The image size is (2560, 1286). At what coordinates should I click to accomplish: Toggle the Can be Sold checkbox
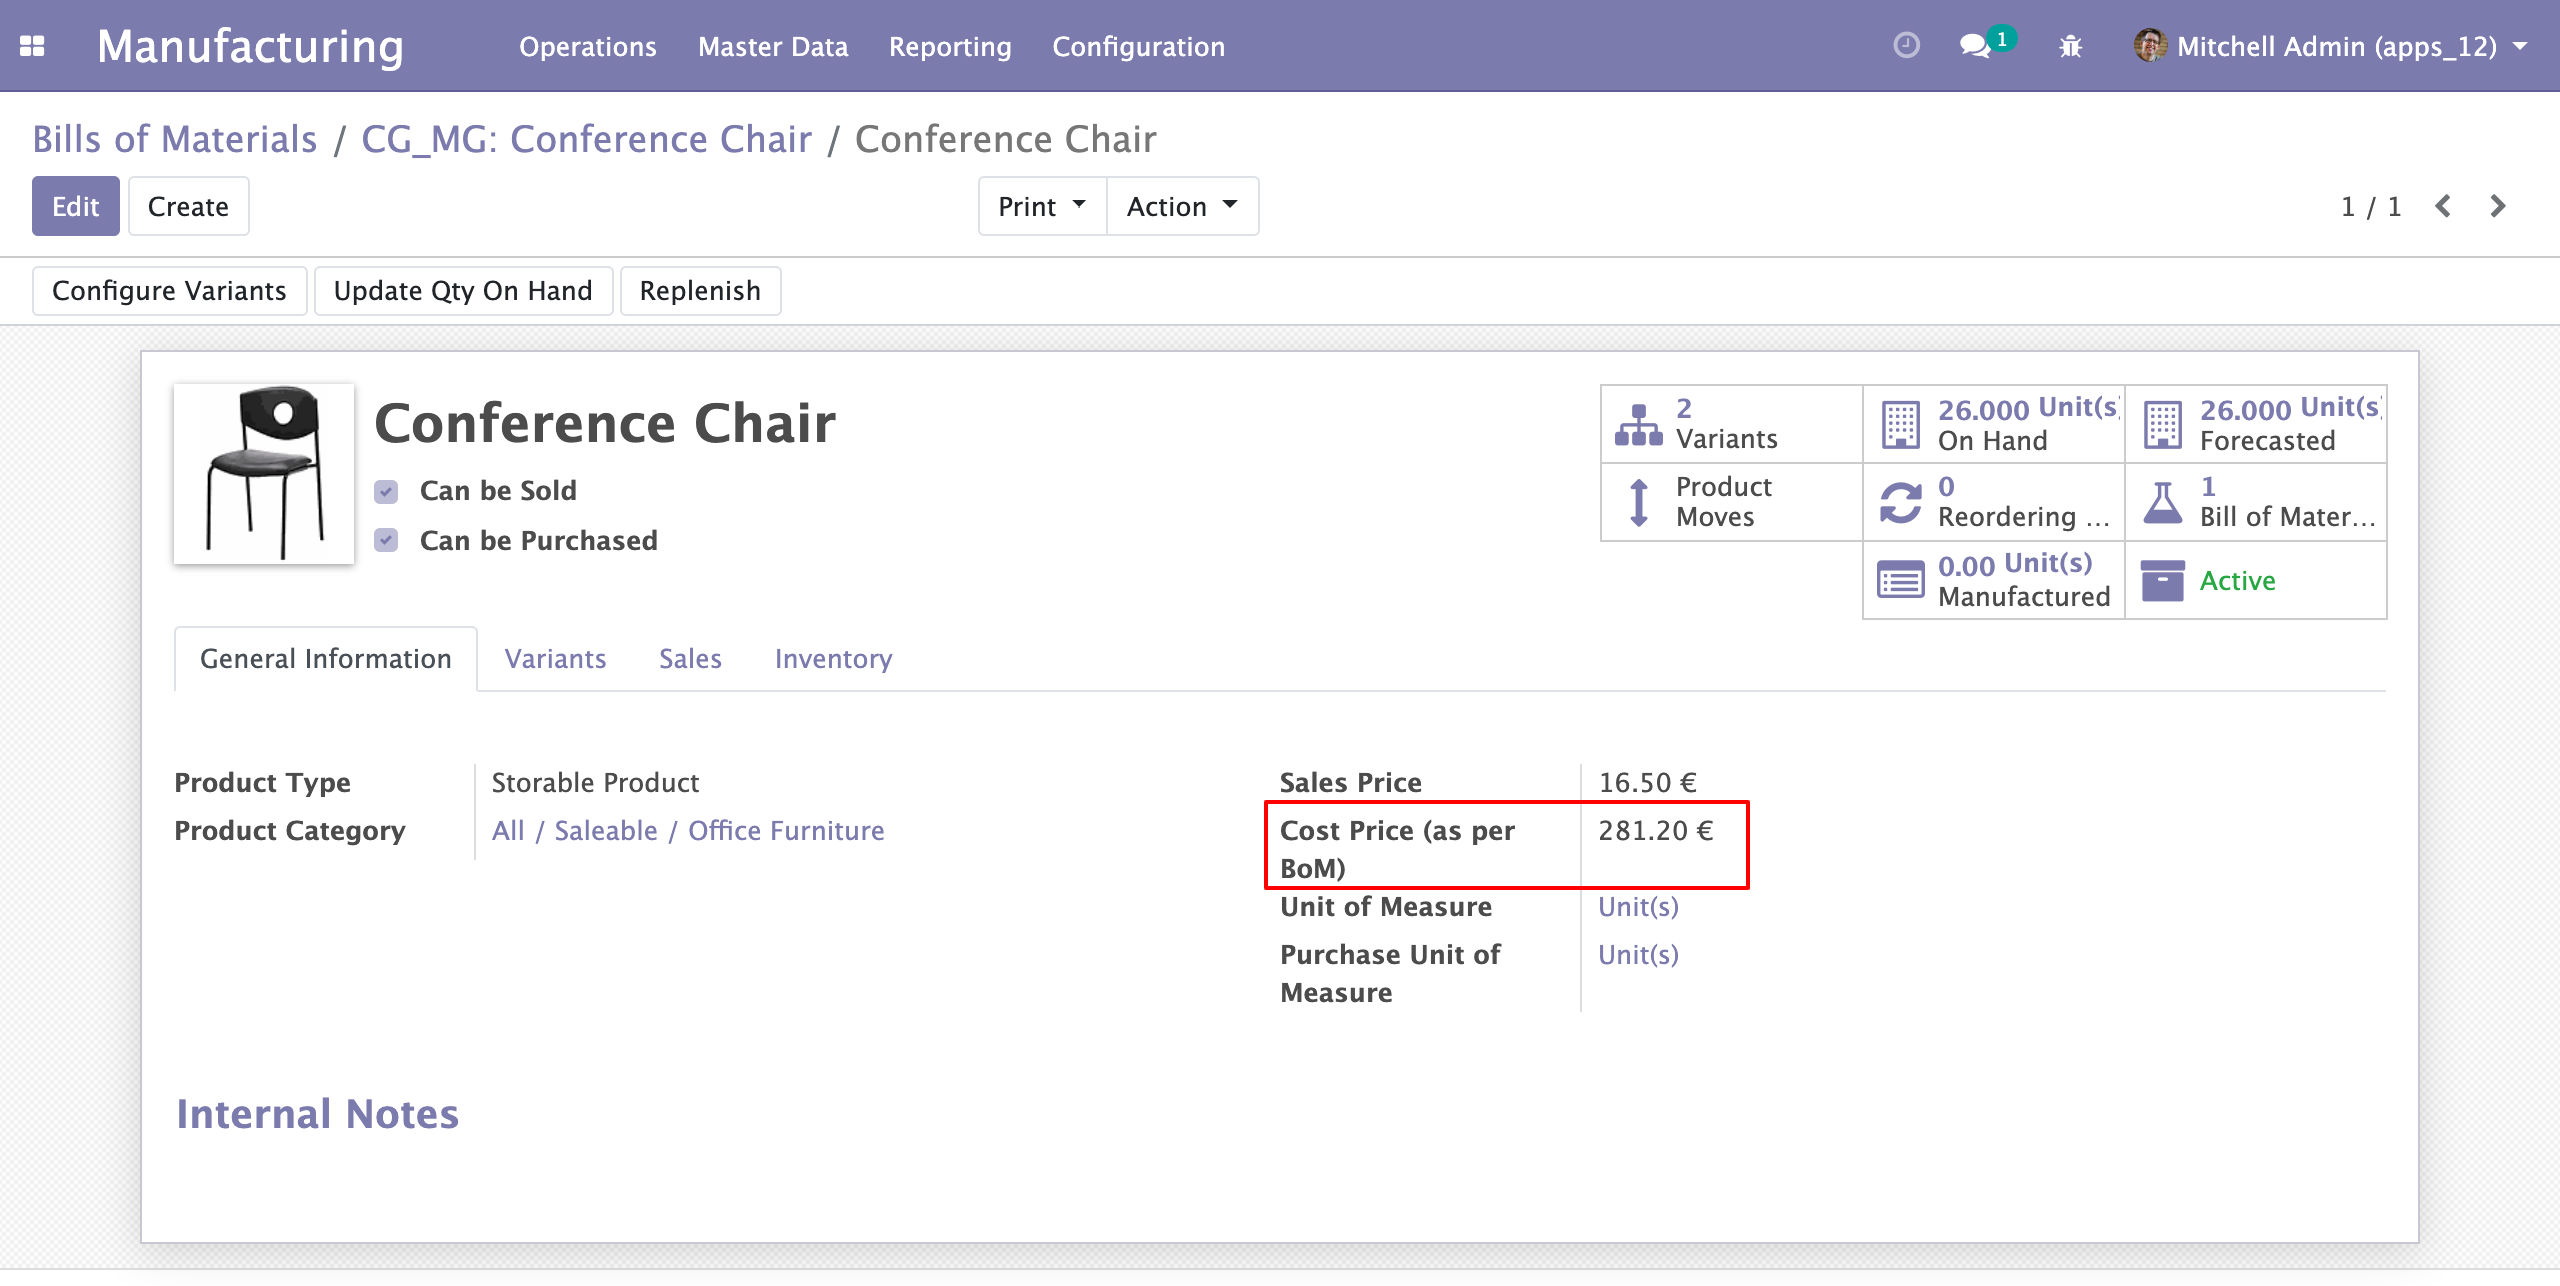click(x=386, y=491)
